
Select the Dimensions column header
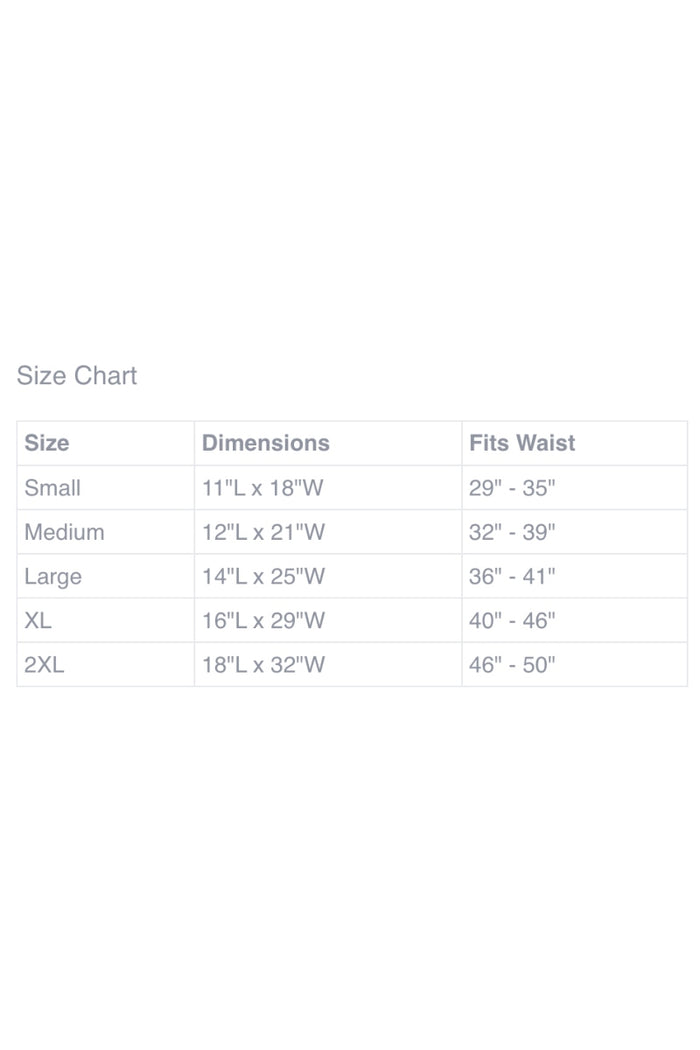[x=328, y=443]
